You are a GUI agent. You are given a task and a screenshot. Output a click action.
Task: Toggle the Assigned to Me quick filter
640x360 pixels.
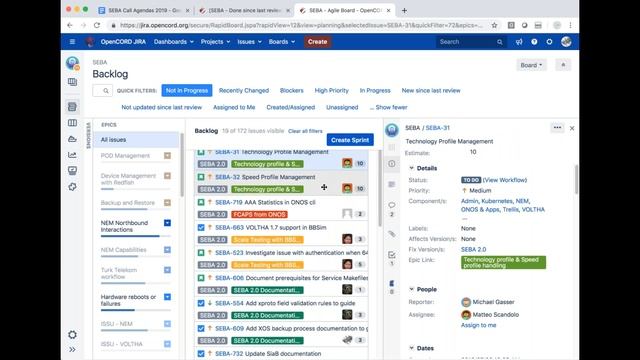click(x=234, y=107)
